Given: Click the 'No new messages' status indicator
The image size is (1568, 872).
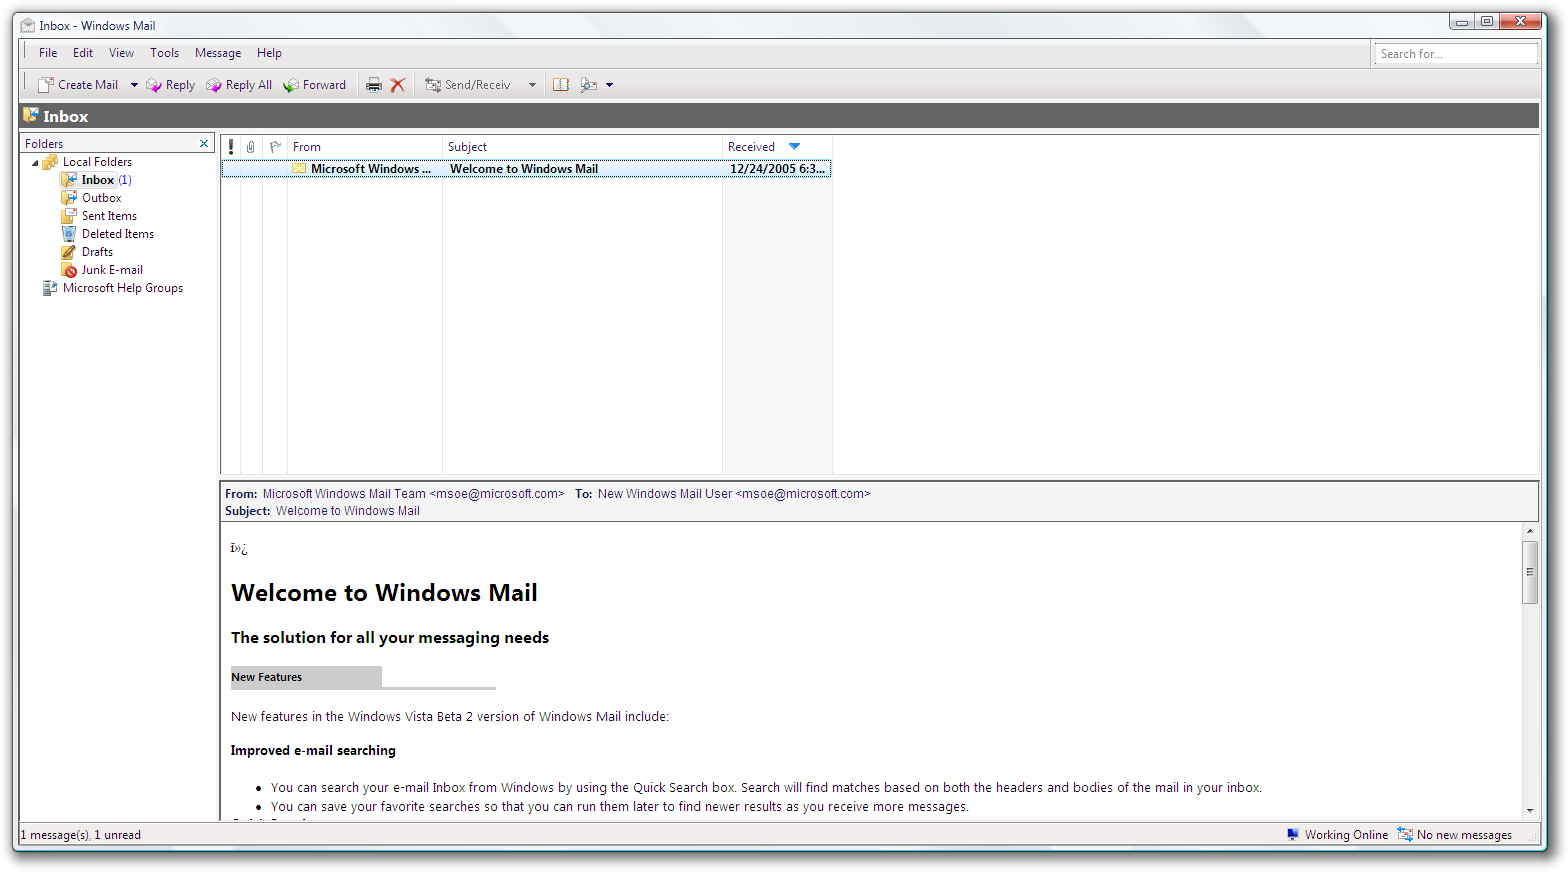Looking at the screenshot, I should [1455, 835].
